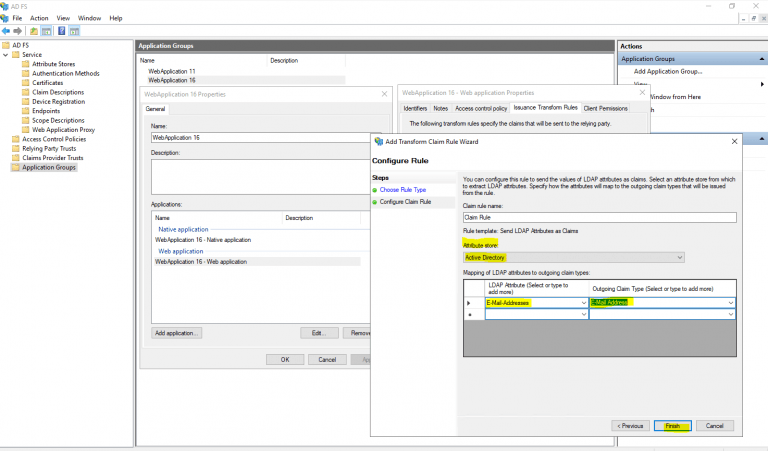
Task: Open the Action menu
Action: coord(39,18)
